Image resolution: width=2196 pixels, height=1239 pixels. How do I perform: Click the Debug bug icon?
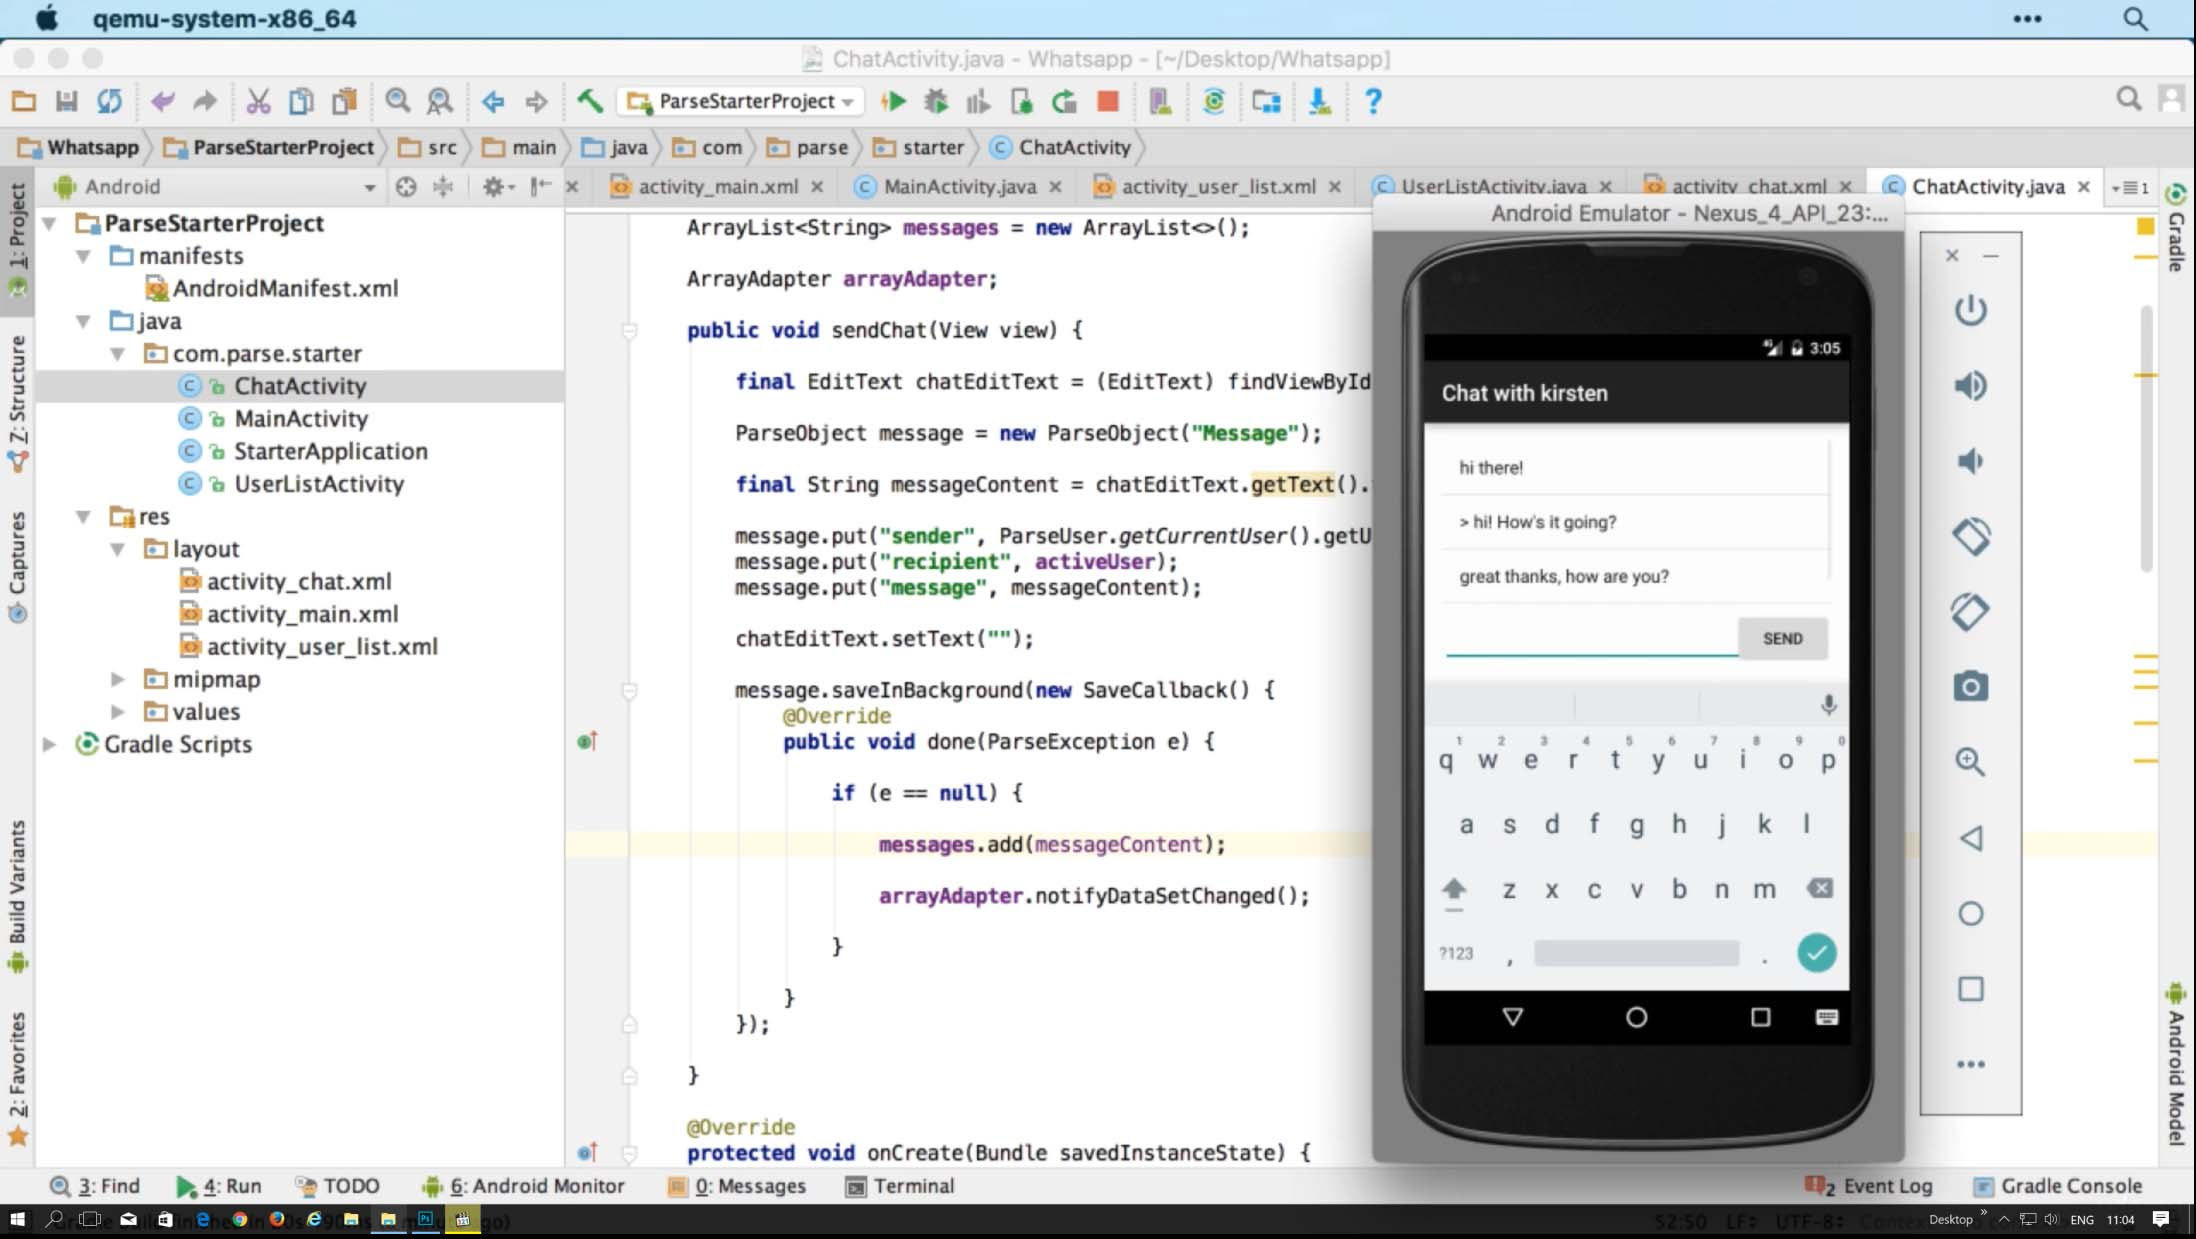(x=936, y=101)
